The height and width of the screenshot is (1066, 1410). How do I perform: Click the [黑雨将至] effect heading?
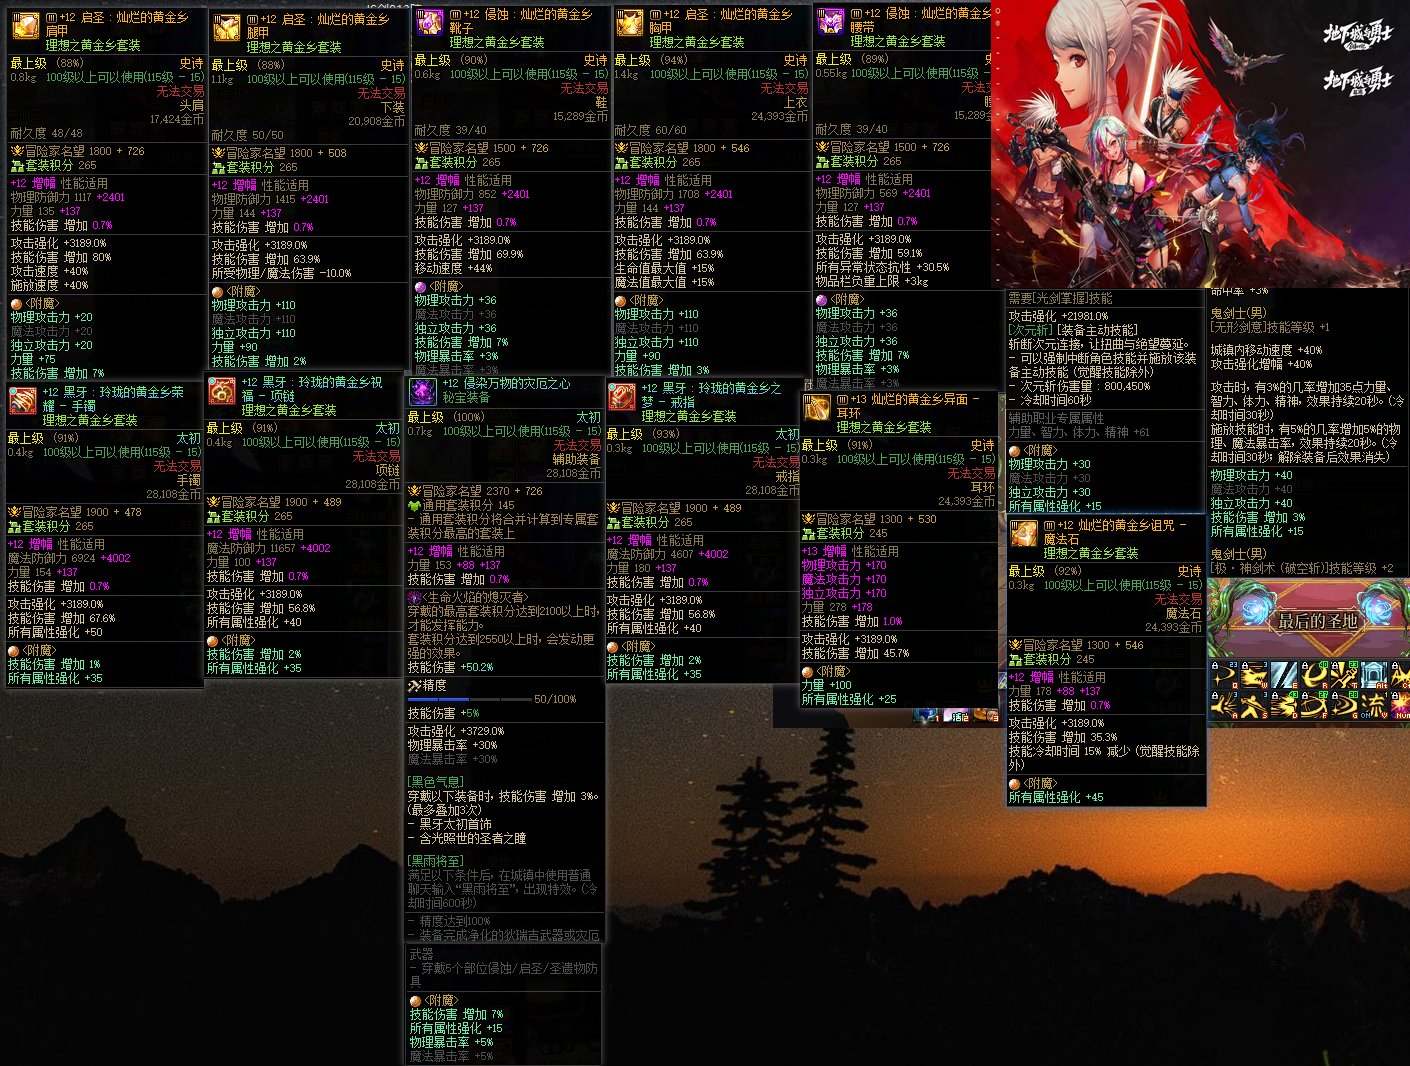click(435, 861)
